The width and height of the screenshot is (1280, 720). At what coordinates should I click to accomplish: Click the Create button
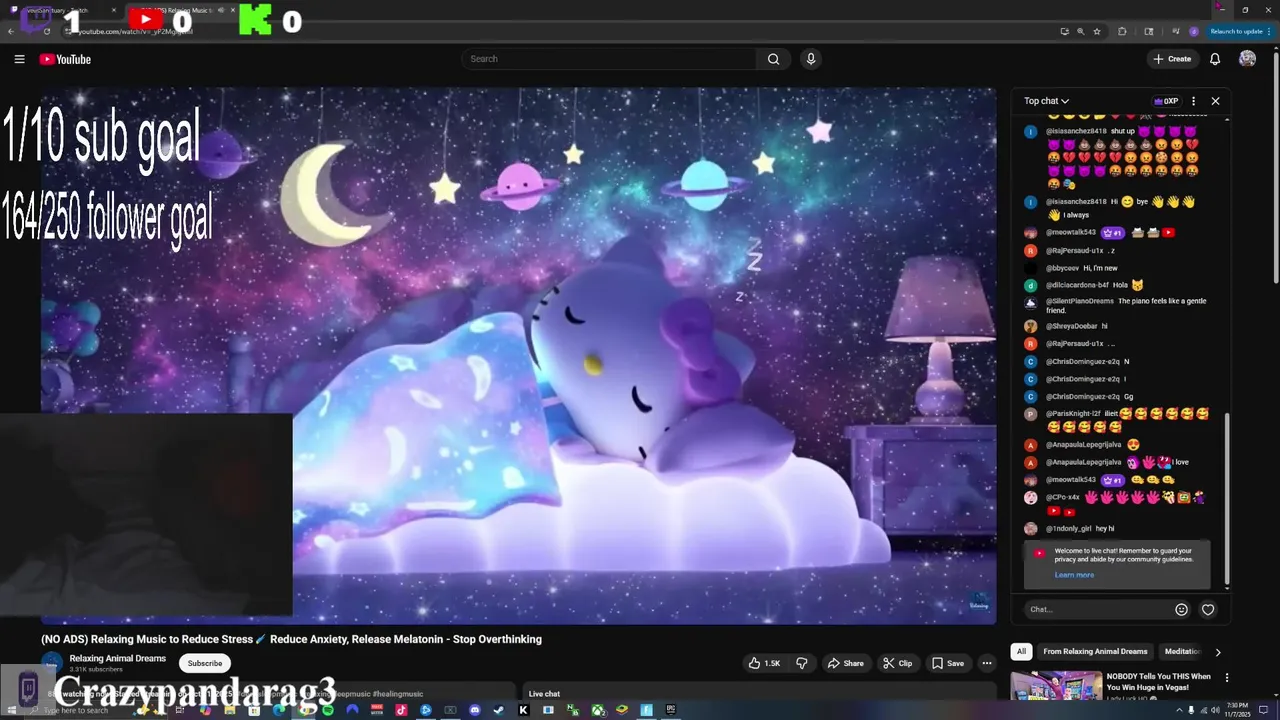tap(1172, 59)
